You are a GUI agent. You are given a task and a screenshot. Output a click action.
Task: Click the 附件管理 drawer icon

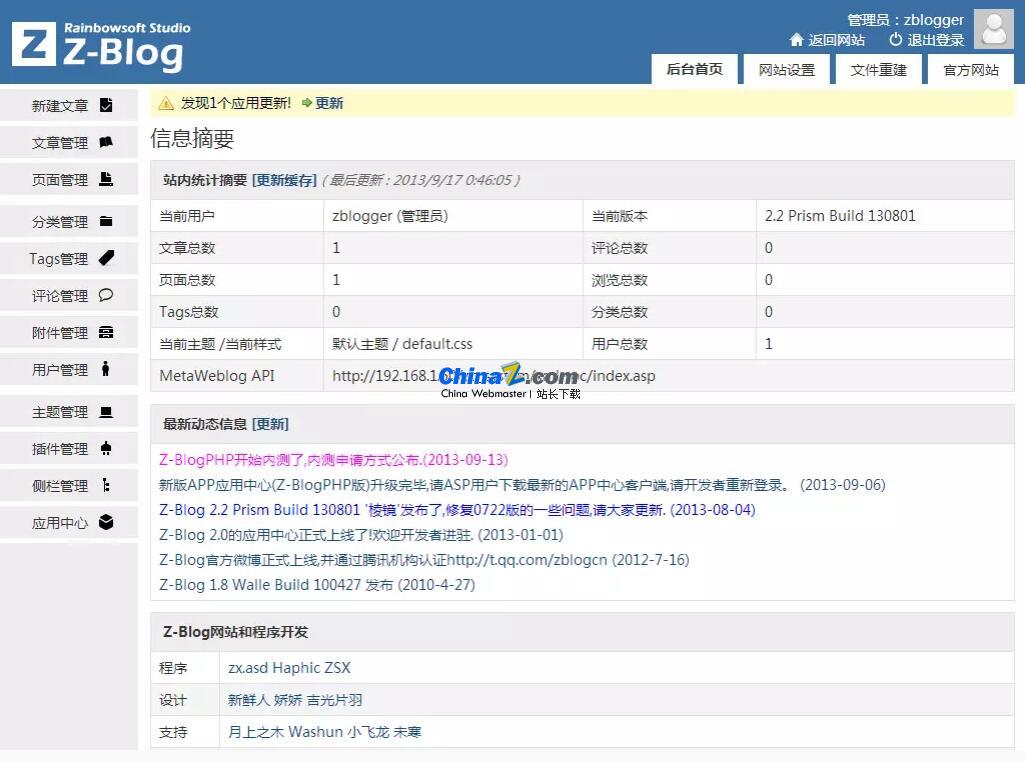pyautogui.click(x=106, y=333)
